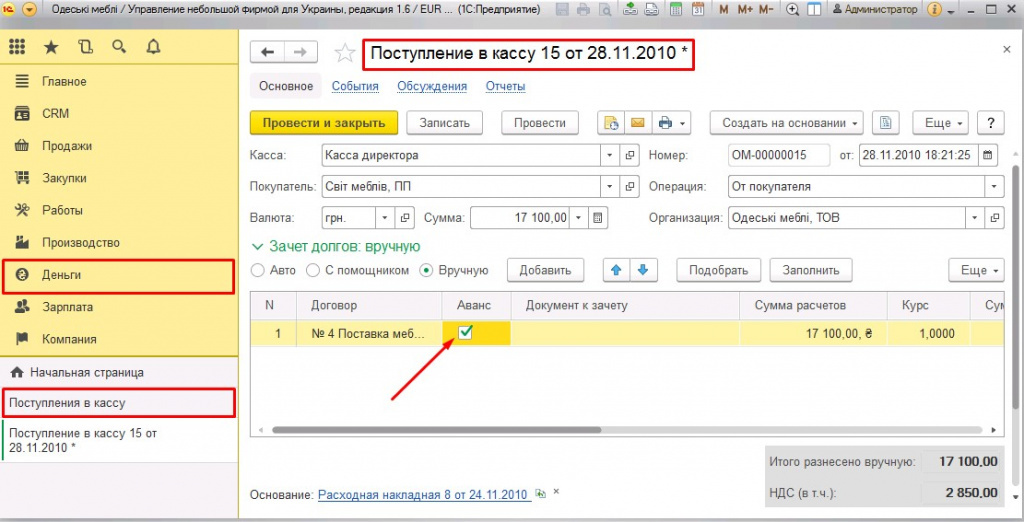Select the С помощником radio option
This screenshot has height=522, width=1024.
[314, 270]
